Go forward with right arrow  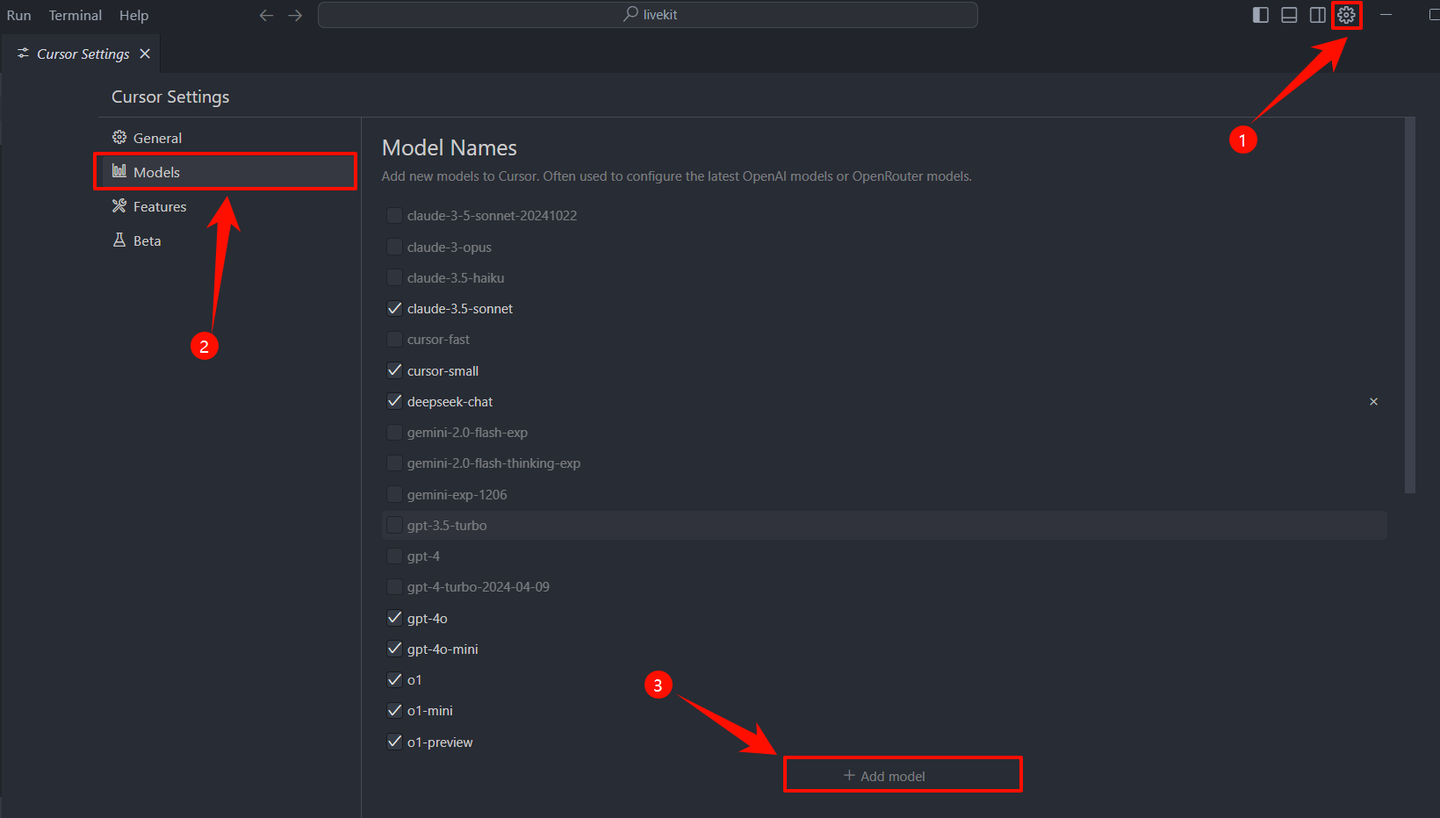(x=295, y=15)
